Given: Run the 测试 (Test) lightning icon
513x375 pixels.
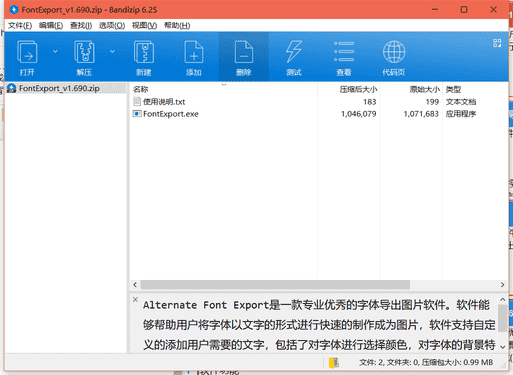Looking at the screenshot, I should click(294, 52).
